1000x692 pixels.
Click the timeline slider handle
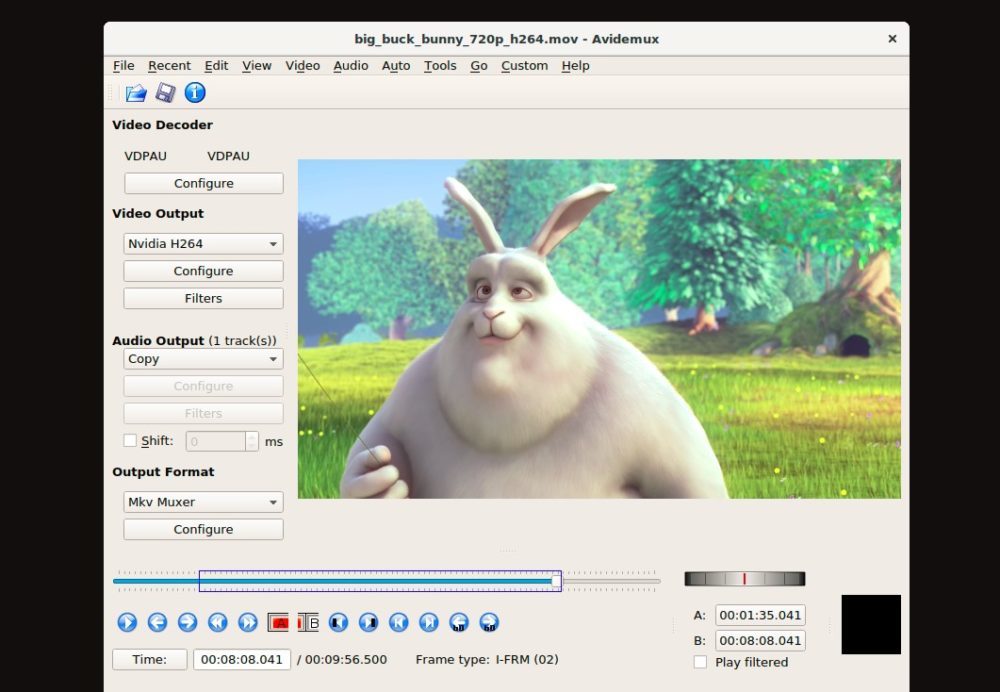556,581
